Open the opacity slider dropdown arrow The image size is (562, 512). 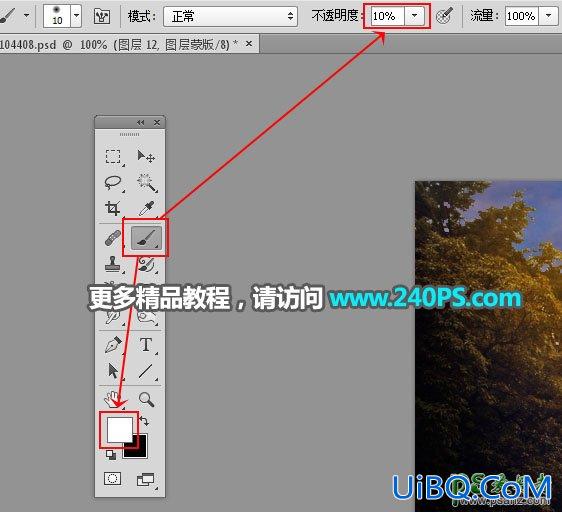(414, 16)
